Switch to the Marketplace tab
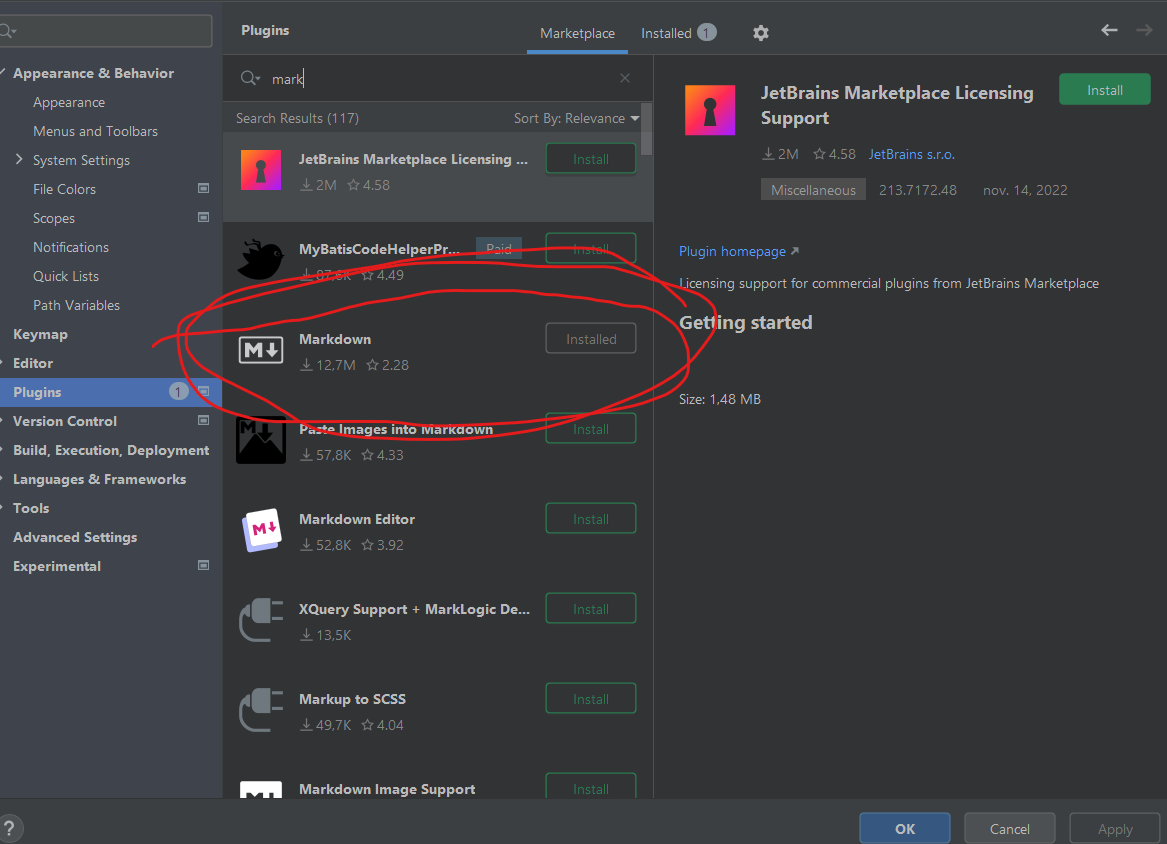The image size is (1167, 844). (x=577, y=33)
